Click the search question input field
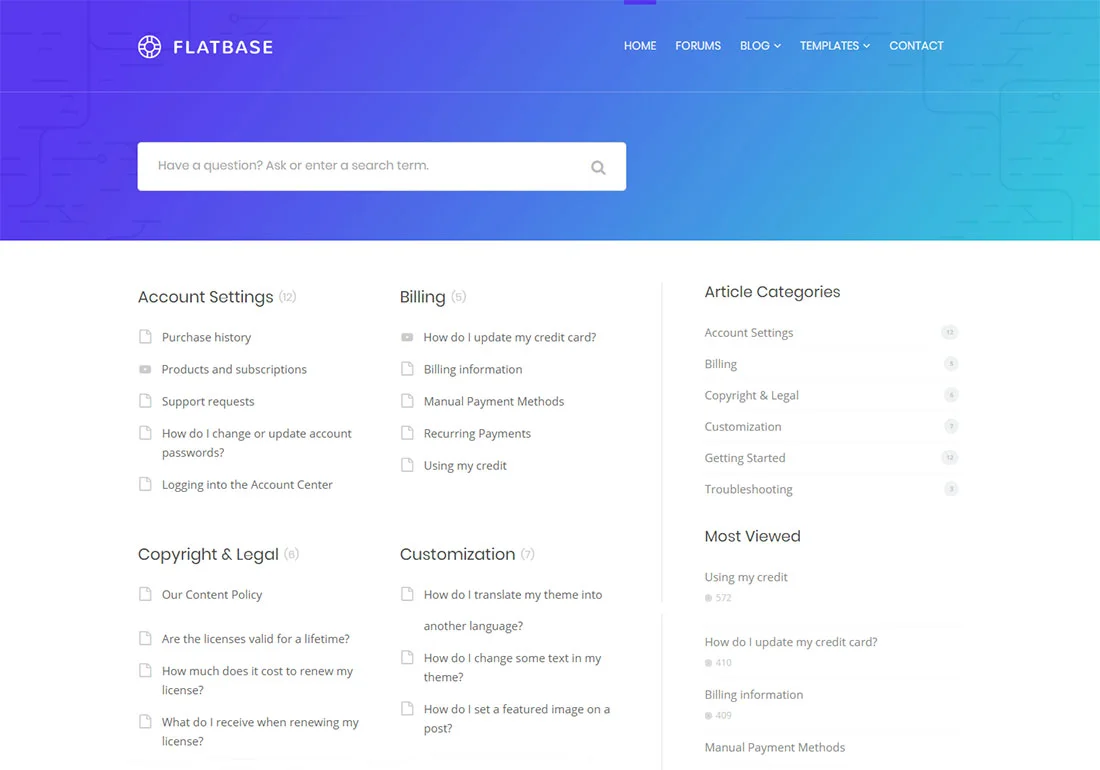The image size is (1100, 770). [x=360, y=166]
